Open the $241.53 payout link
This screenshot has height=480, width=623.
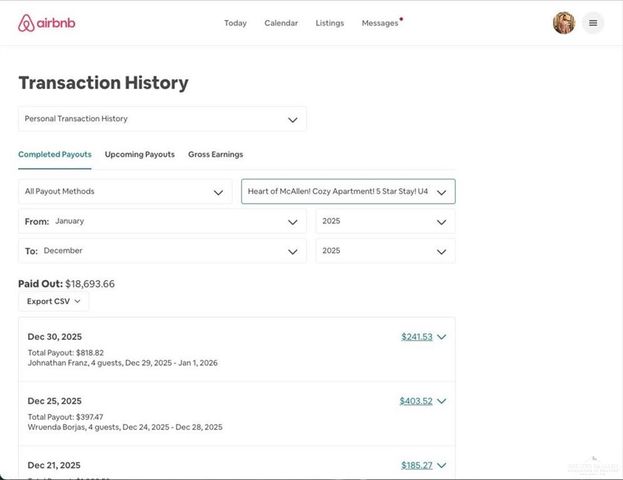coord(416,337)
